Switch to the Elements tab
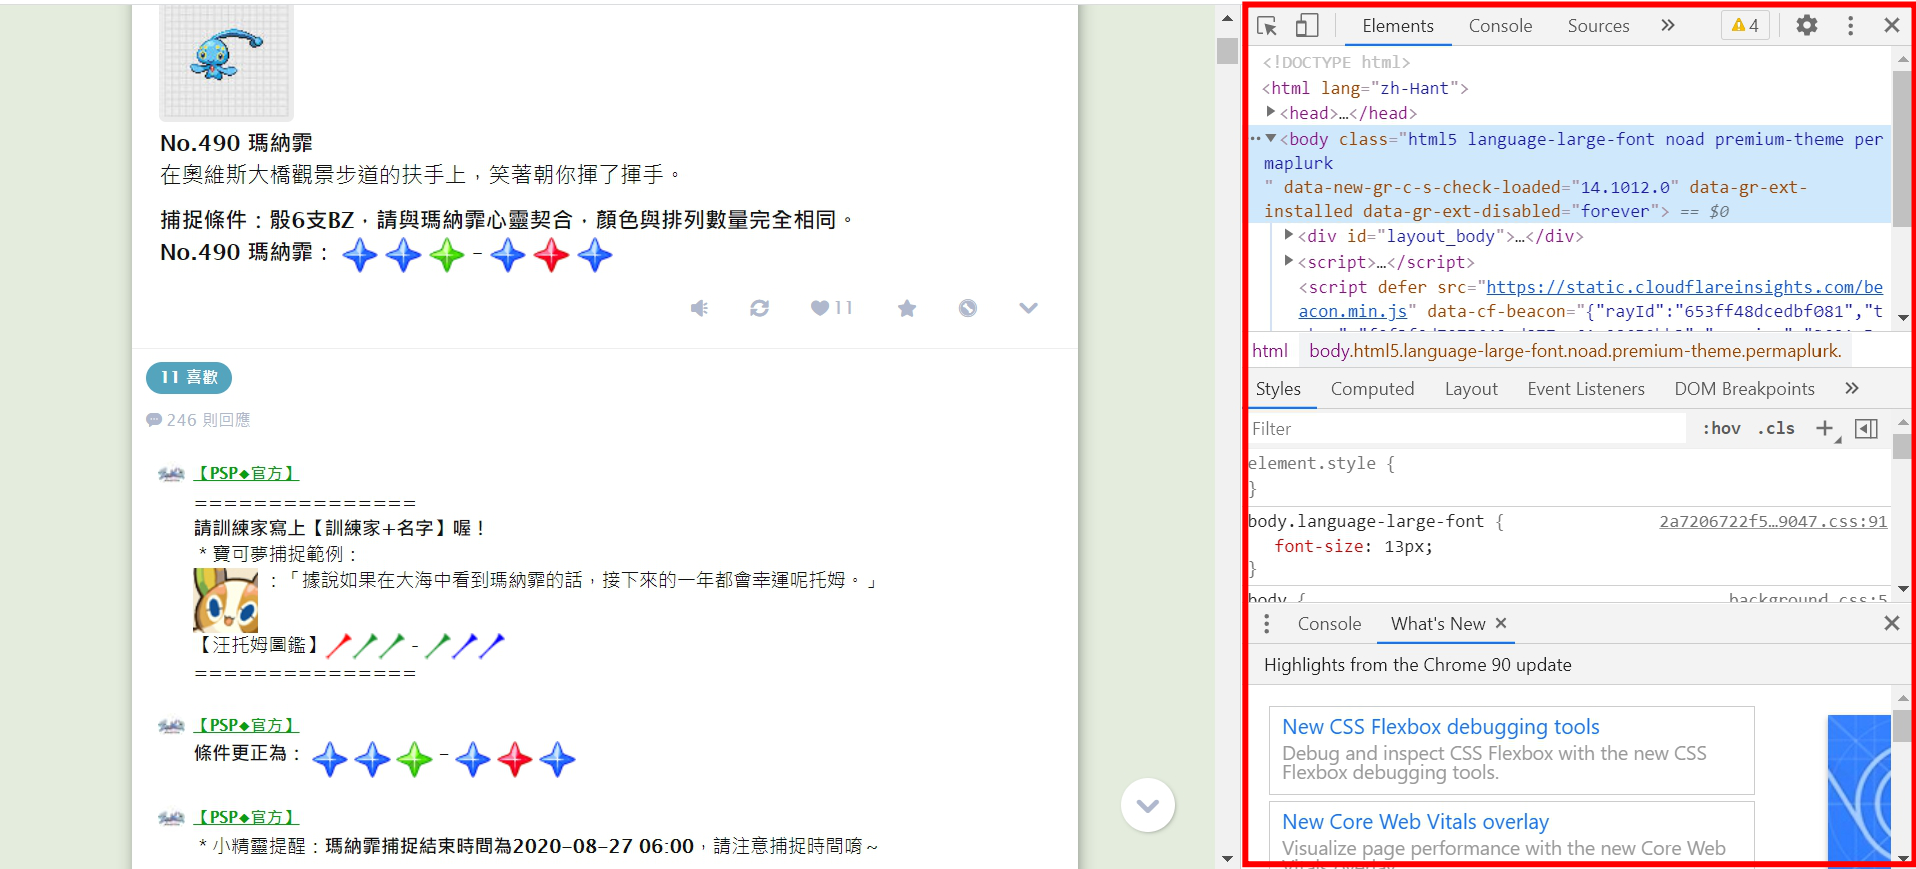Screen dimensions: 1916x869 point(1397,26)
